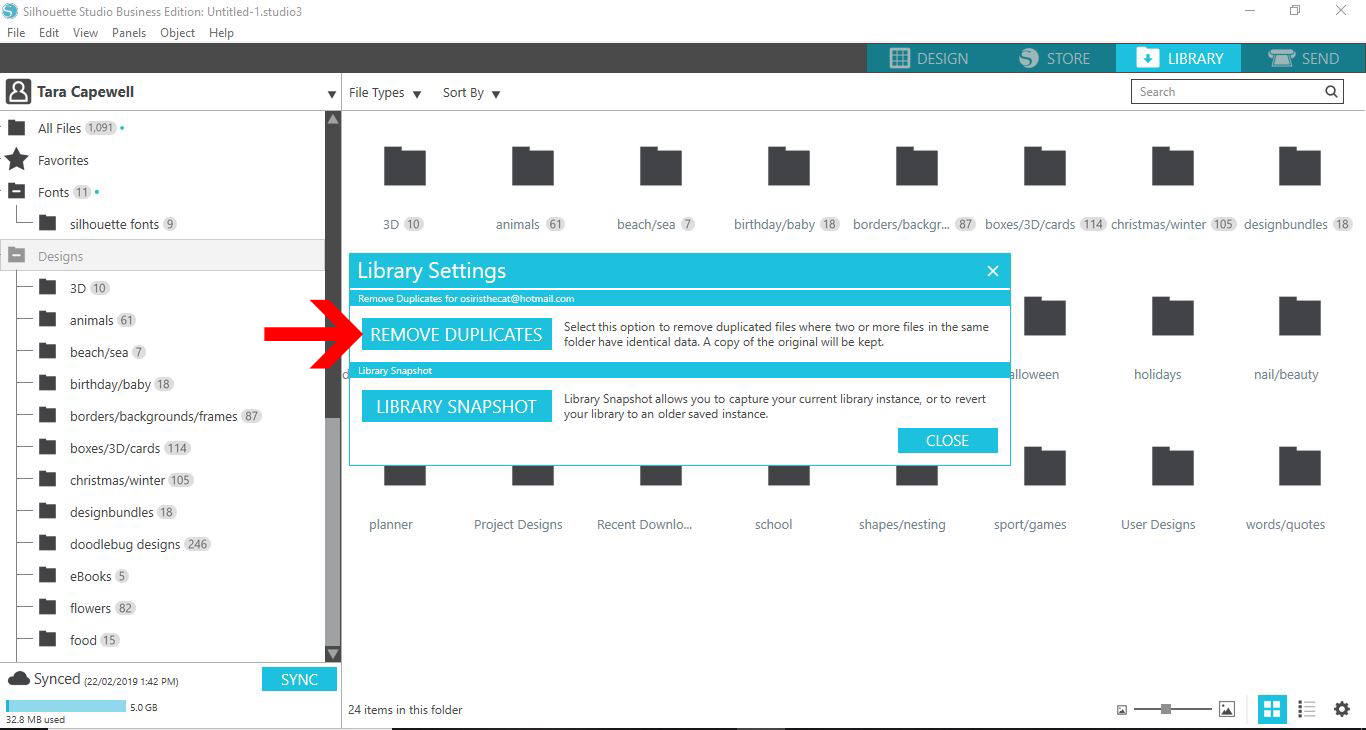Open the Edit menu
The image size is (1366, 730).
pyautogui.click(x=49, y=32)
